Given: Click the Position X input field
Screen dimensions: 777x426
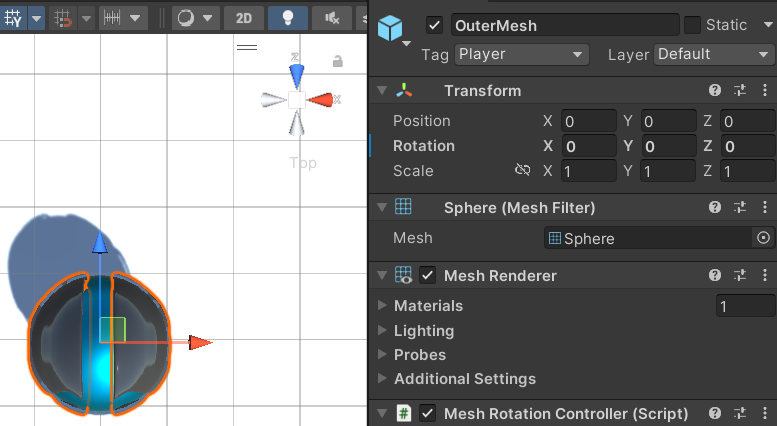Looking at the screenshot, I should click(x=589, y=121).
